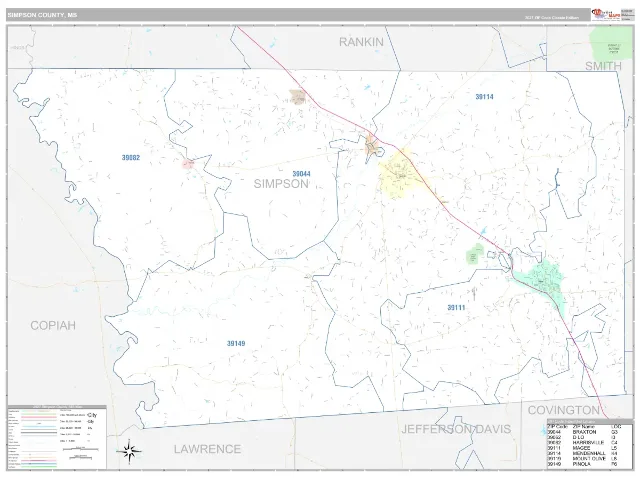
Task: Click the 'ZIP Code' column header
Action: [x=558, y=427]
